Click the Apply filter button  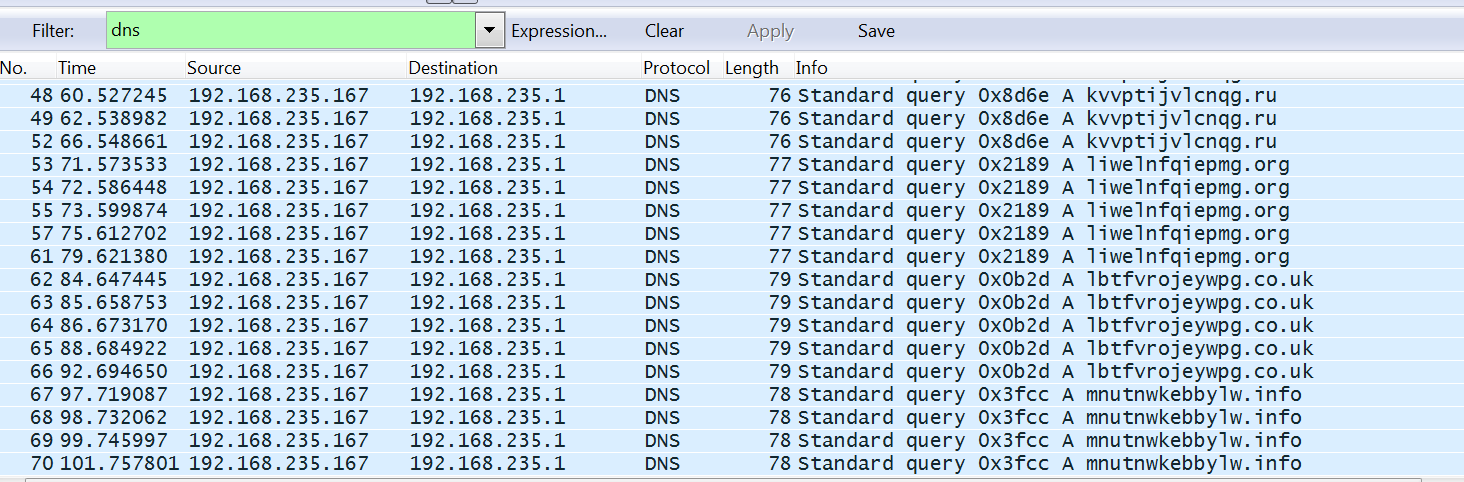[770, 31]
